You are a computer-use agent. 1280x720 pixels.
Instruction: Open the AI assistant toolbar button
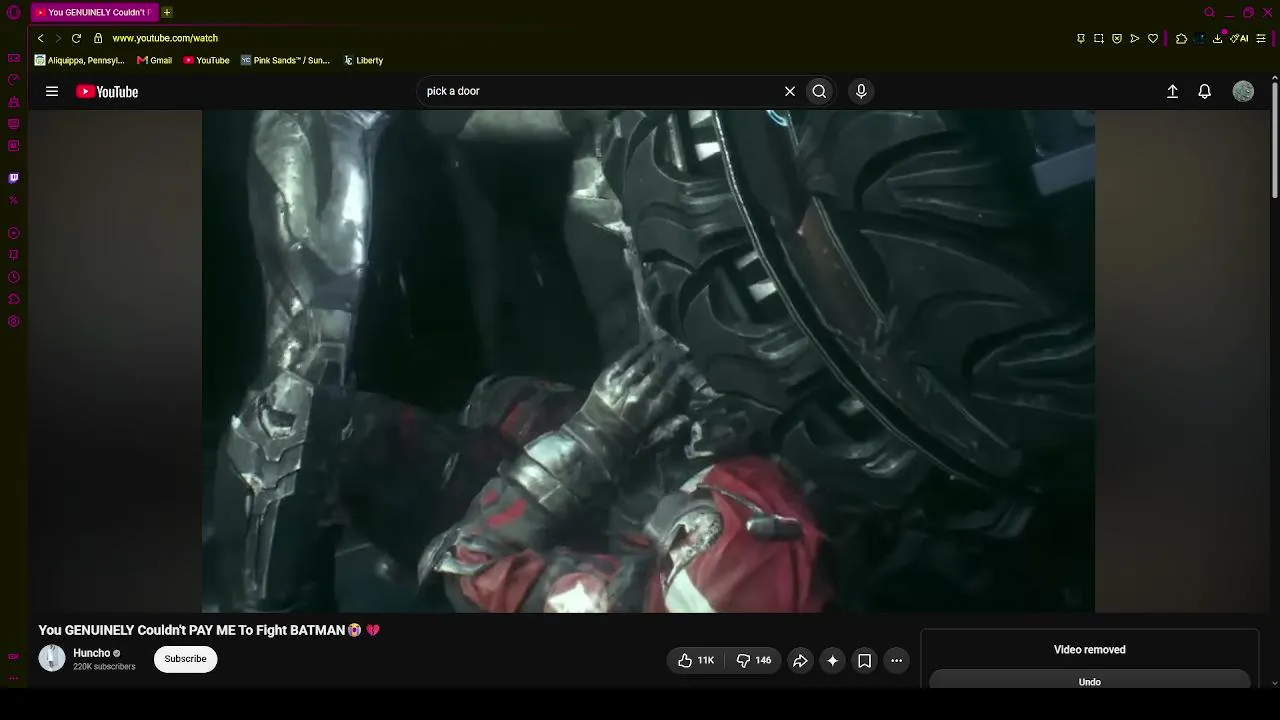point(1240,38)
